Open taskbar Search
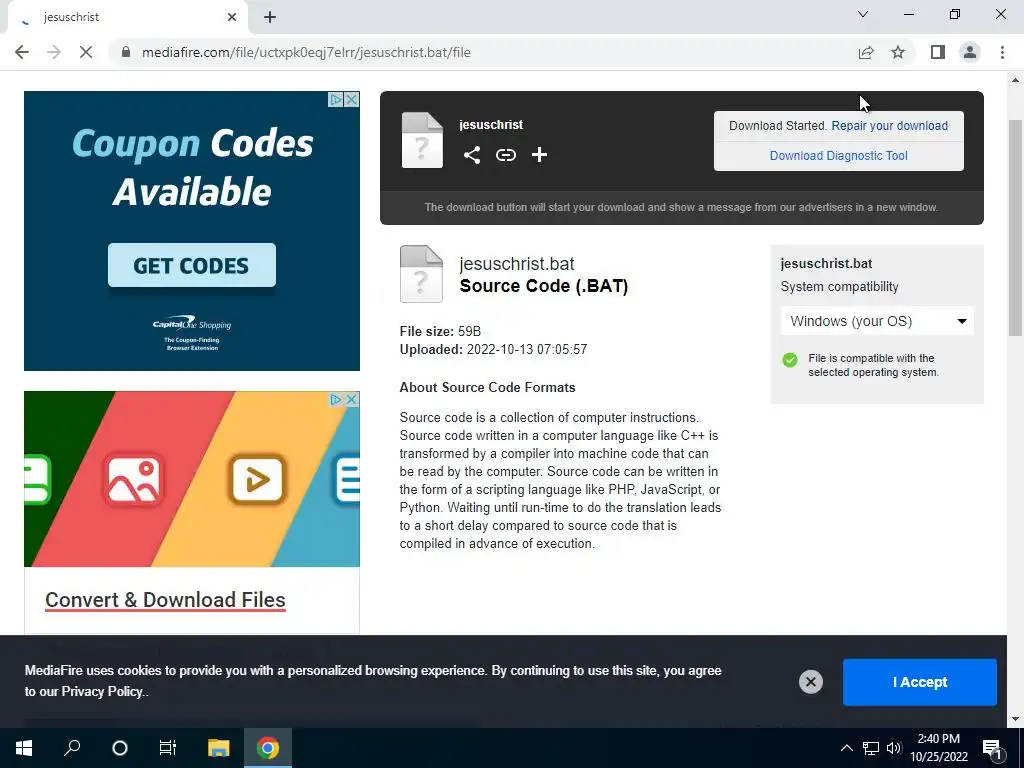The width and height of the screenshot is (1024, 768). tap(72, 748)
